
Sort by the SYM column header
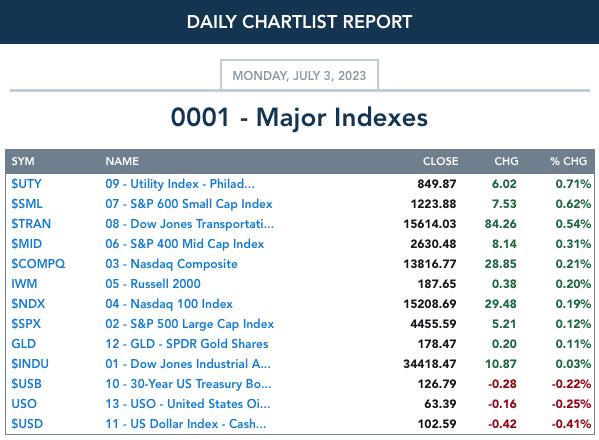(x=23, y=161)
